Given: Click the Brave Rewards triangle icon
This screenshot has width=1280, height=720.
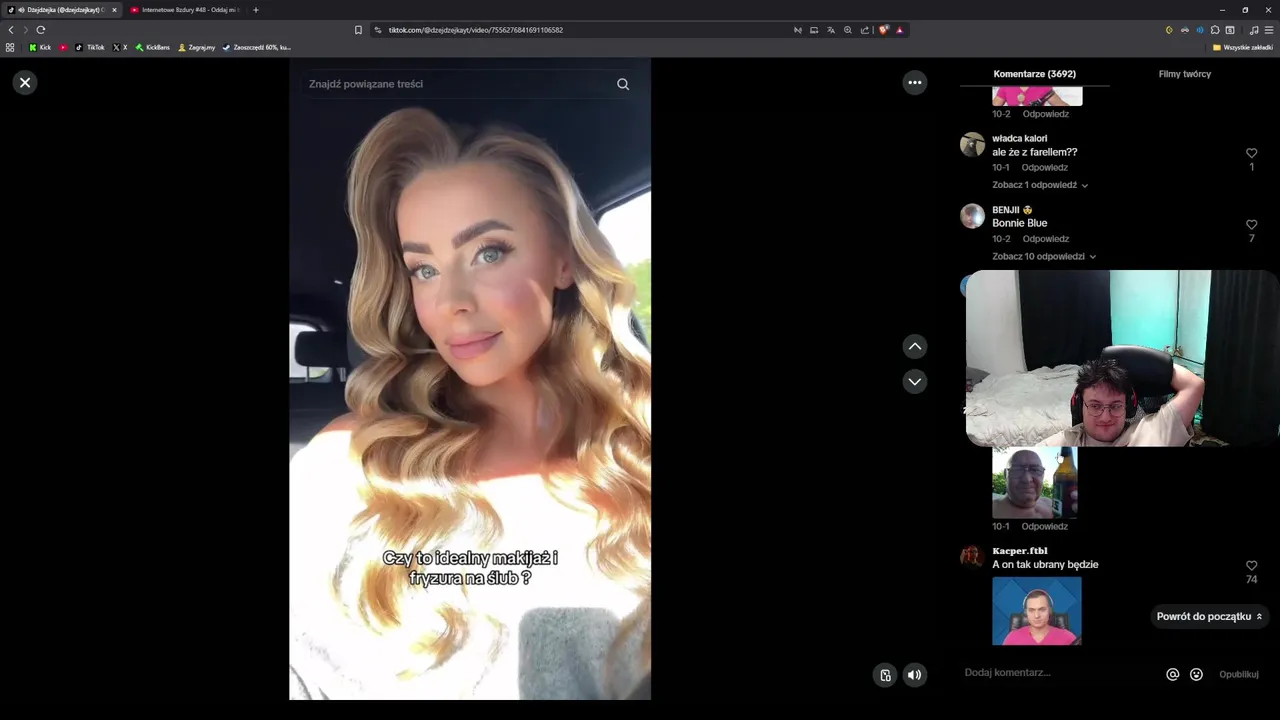Looking at the screenshot, I should point(900,30).
